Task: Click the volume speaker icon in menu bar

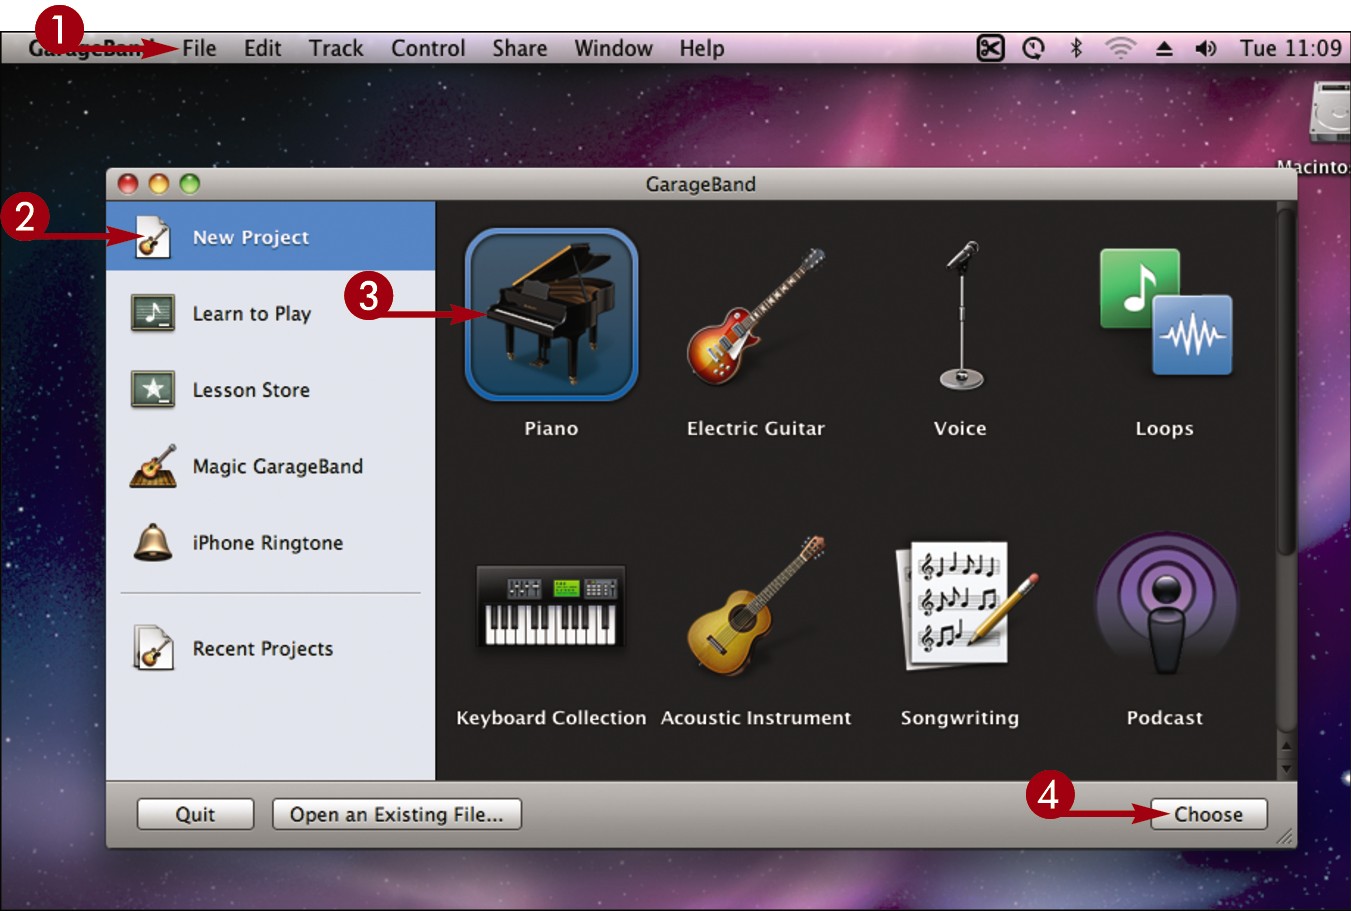Action: pos(1206,47)
